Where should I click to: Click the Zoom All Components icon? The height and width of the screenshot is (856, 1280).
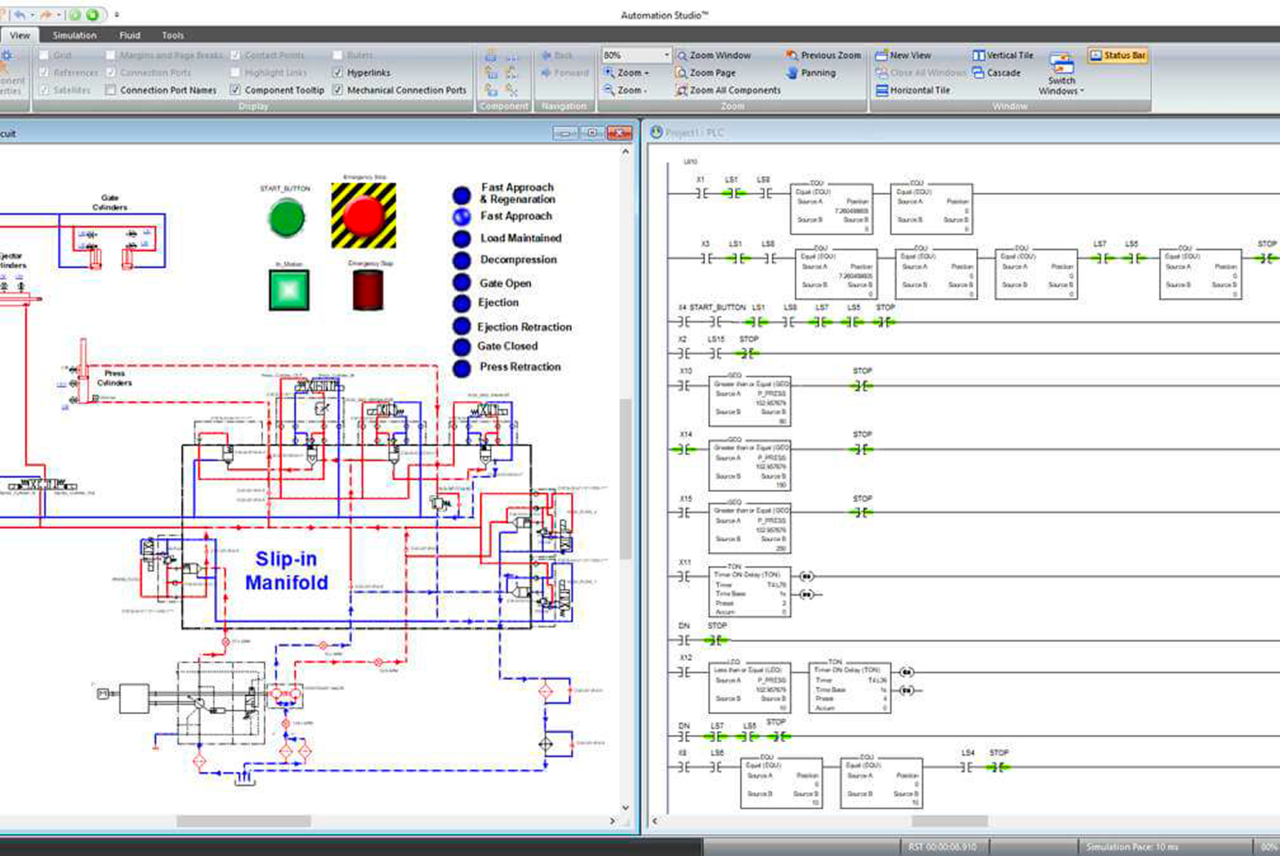[x=681, y=90]
